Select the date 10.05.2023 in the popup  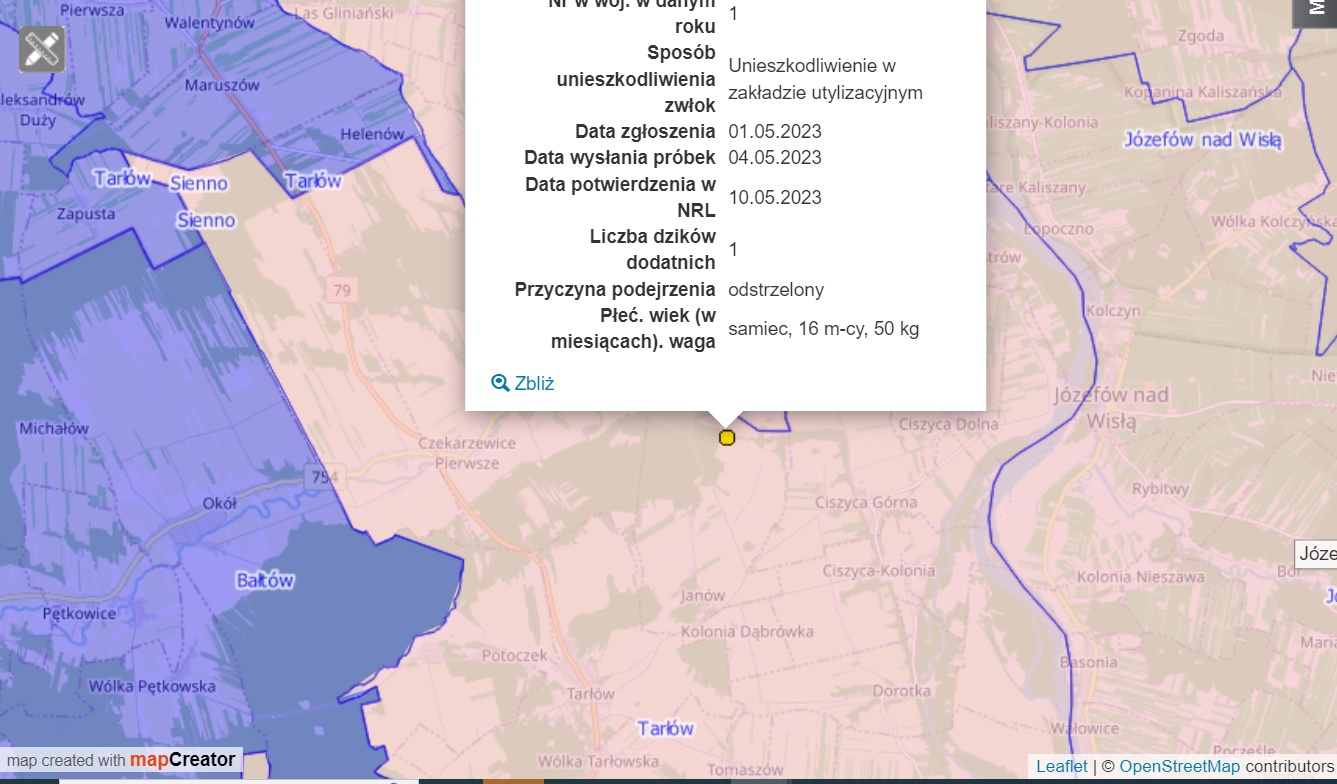pos(775,197)
